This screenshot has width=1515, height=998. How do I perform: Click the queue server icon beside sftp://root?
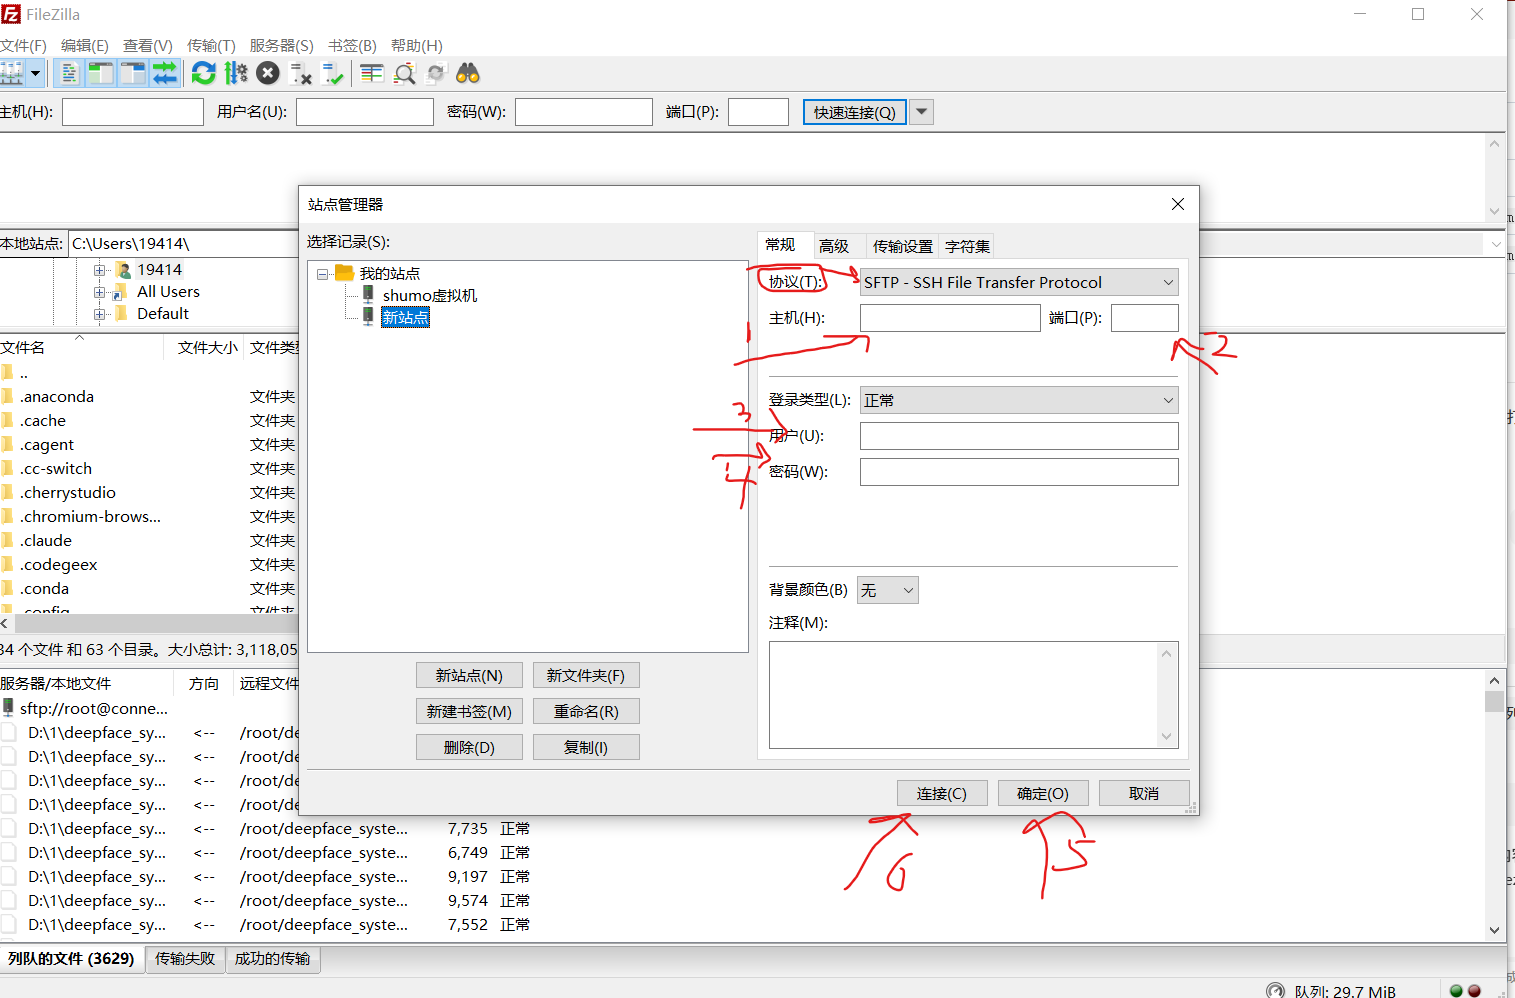[x=9, y=708]
